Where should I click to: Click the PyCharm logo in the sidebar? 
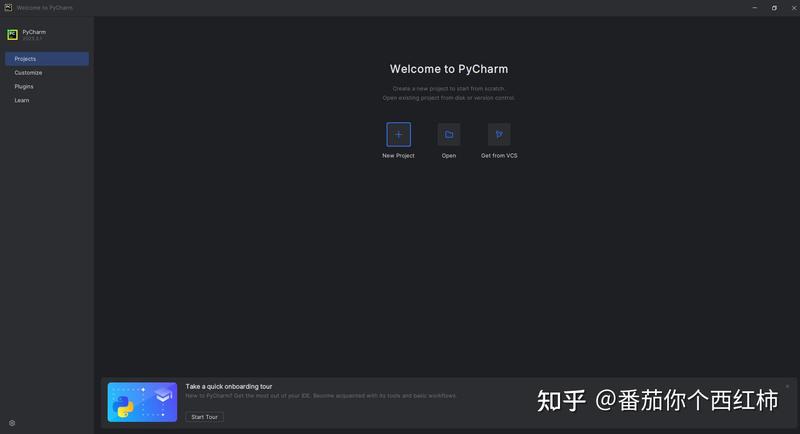pos(12,35)
